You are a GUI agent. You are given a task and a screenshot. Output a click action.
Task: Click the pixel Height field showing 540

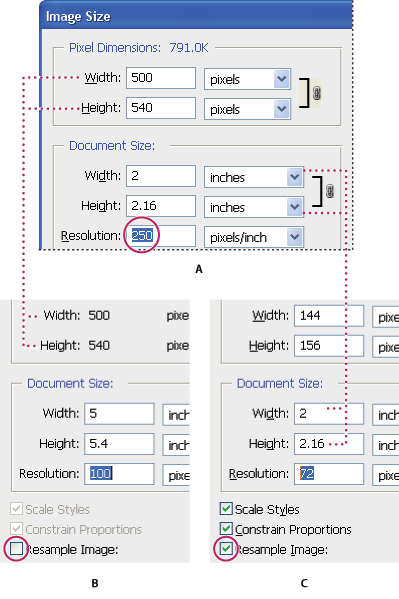(x=161, y=108)
